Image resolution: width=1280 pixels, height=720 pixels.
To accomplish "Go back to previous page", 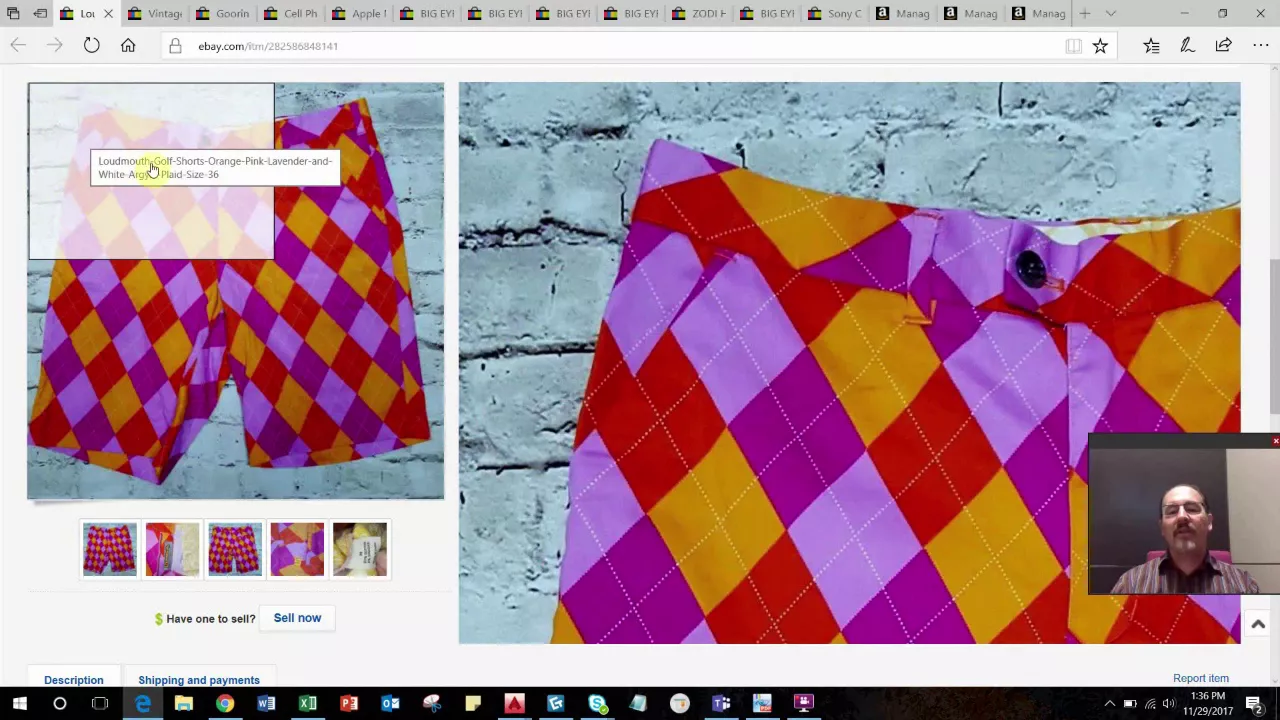I will click(x=18, y=45).
